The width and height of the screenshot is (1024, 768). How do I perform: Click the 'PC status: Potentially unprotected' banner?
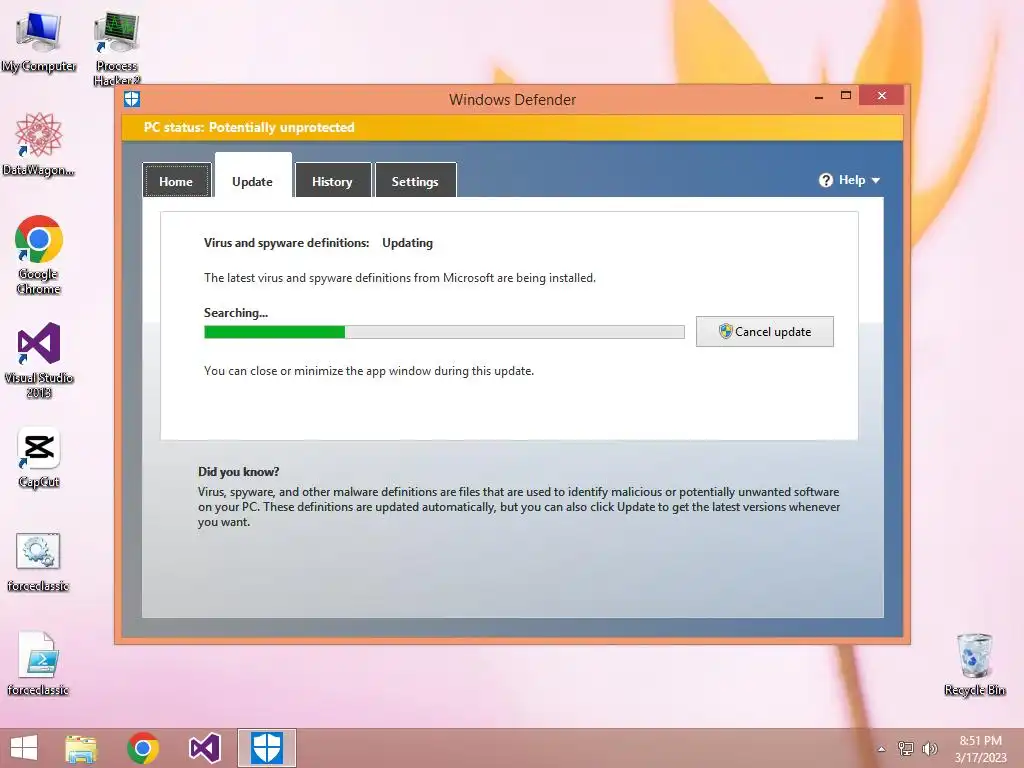[x=512, y=127]
